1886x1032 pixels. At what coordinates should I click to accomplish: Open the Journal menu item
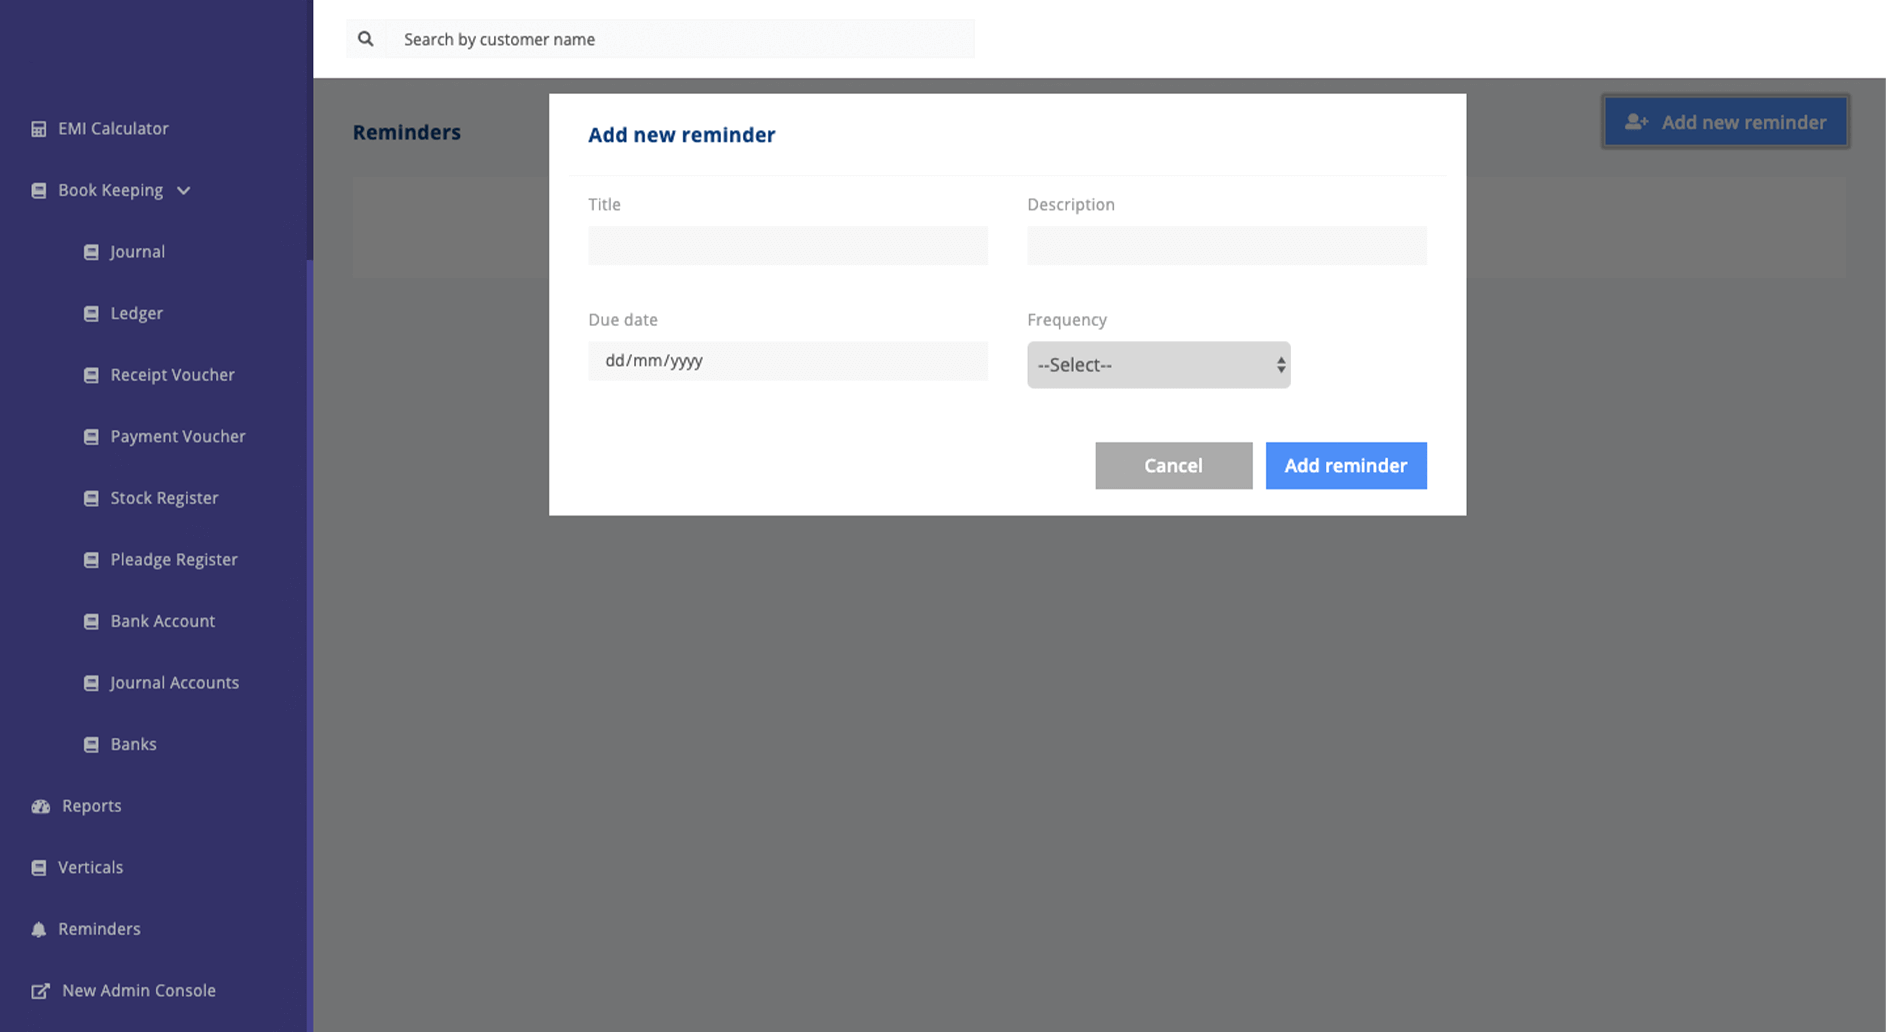pos(137,251)
